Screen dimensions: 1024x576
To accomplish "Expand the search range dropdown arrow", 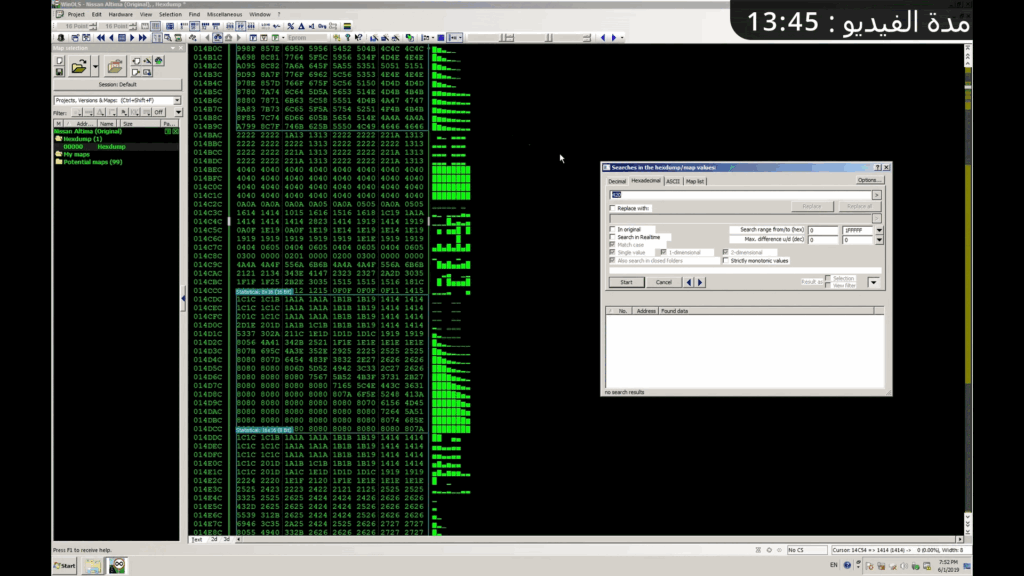I will pyautogui.click(x=879, y=230).
